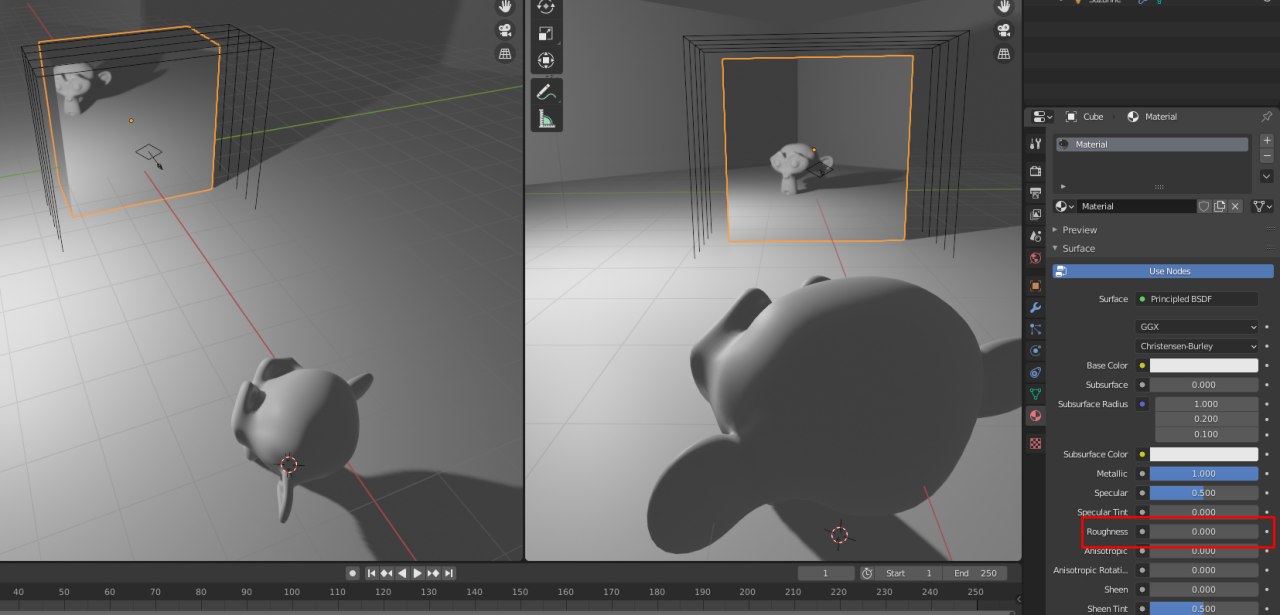Click right viewport pan hand gizmo

pyautogui.click(x=1004, y=7)
